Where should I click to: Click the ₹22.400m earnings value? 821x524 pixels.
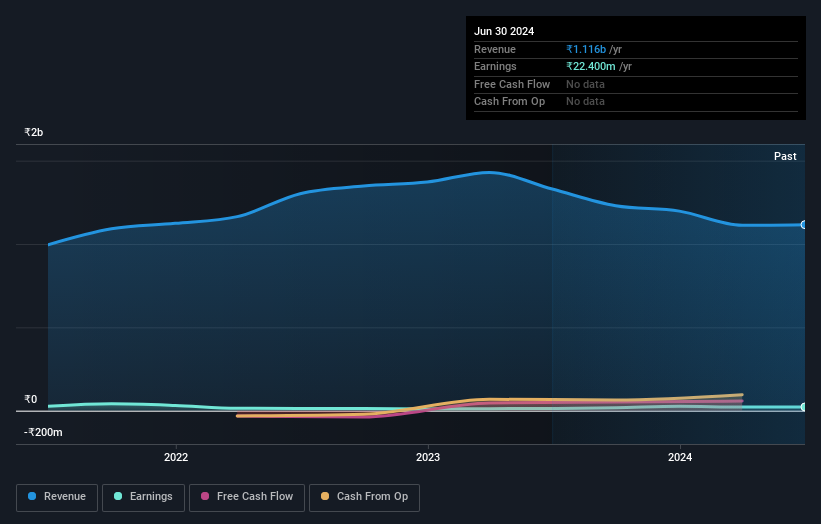coord(591,66)
